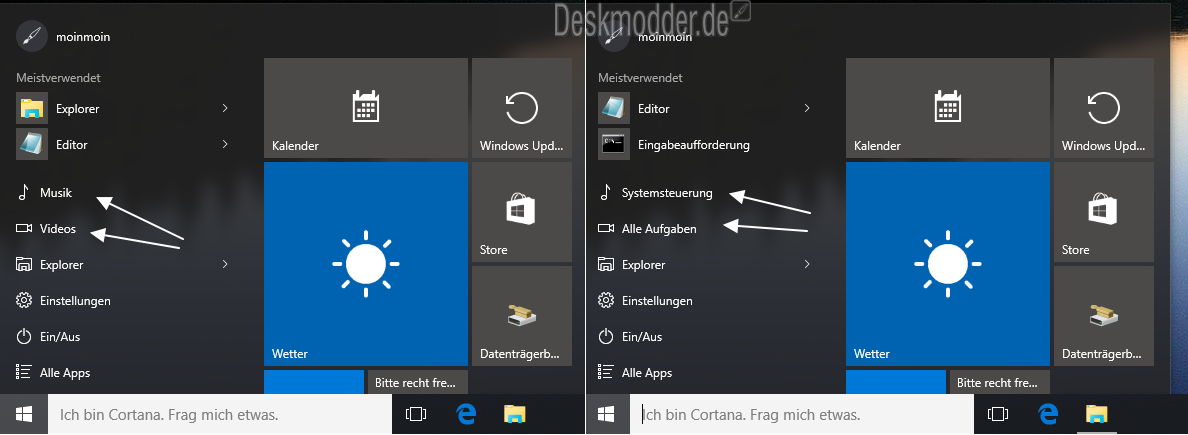Click 'Alle Apps' text in left menu
1188x435 pixels.
coord(65,373)
